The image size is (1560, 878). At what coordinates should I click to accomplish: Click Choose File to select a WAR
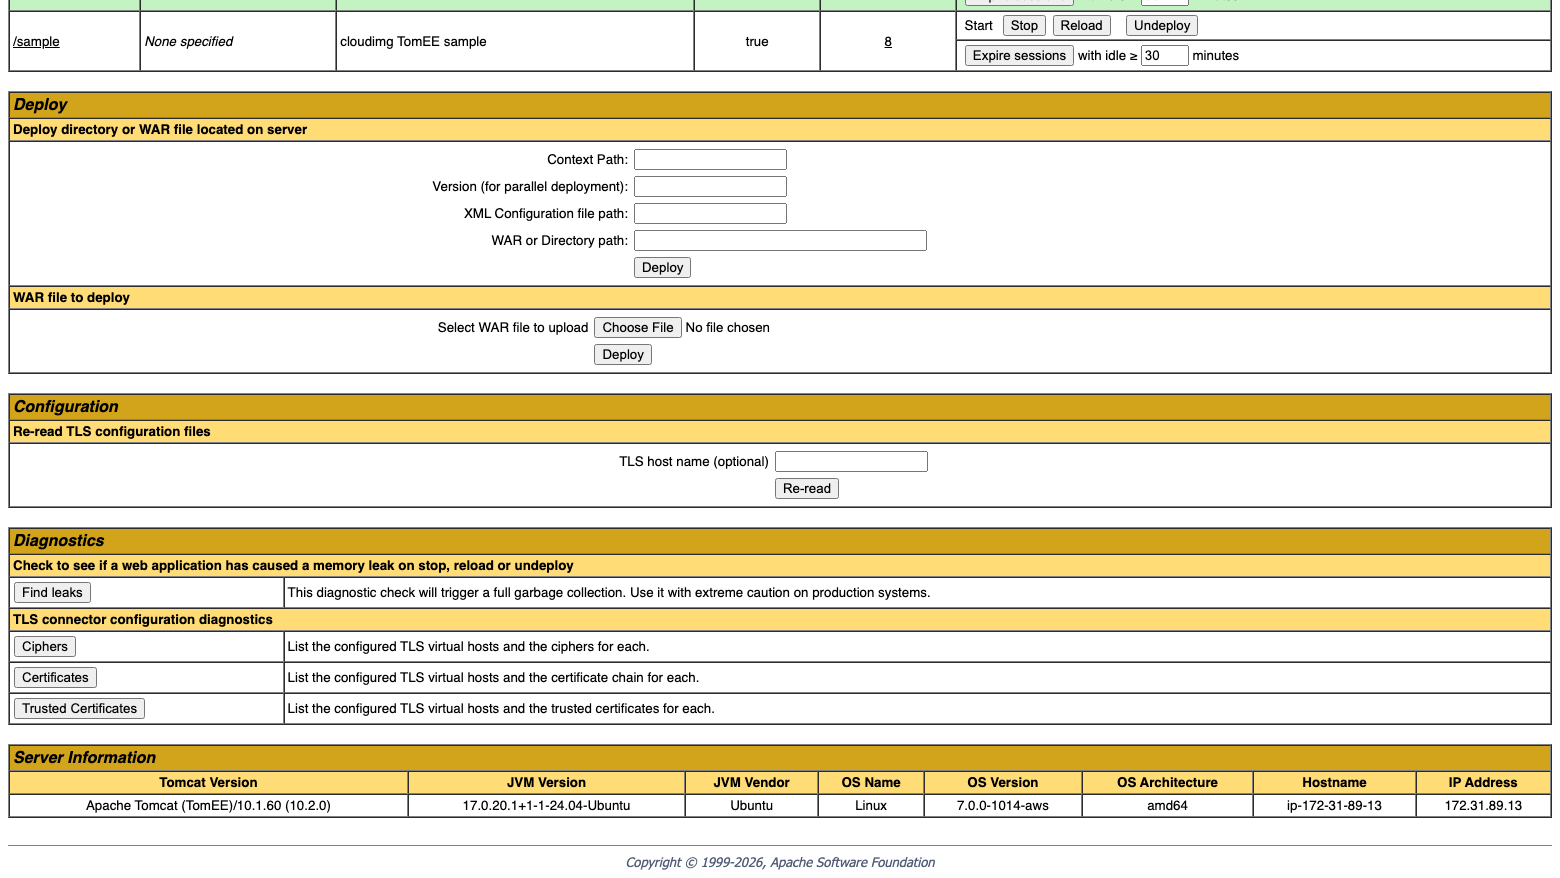click(x=638, y=328)
